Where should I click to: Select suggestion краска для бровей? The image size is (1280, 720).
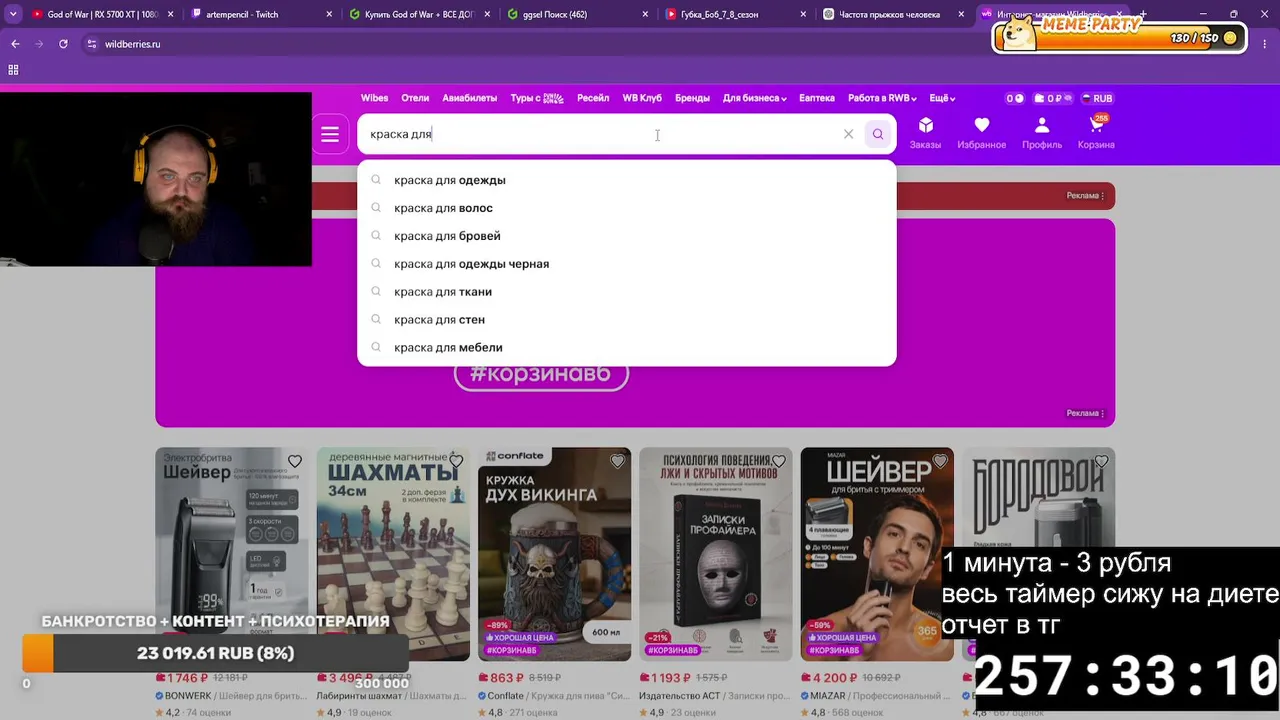627,236
